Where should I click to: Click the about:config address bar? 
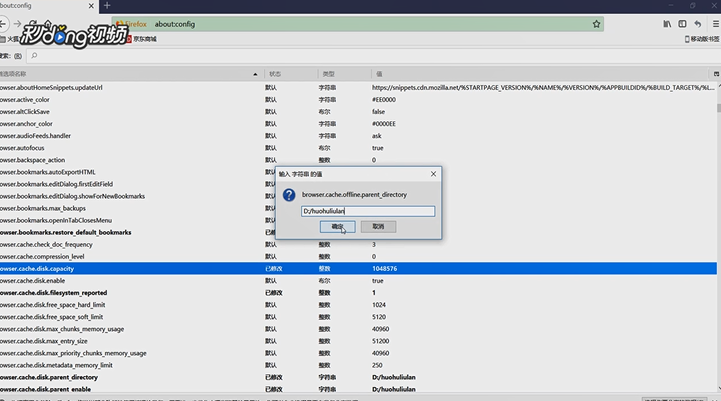pyautogui.click(x=358, y=24)
